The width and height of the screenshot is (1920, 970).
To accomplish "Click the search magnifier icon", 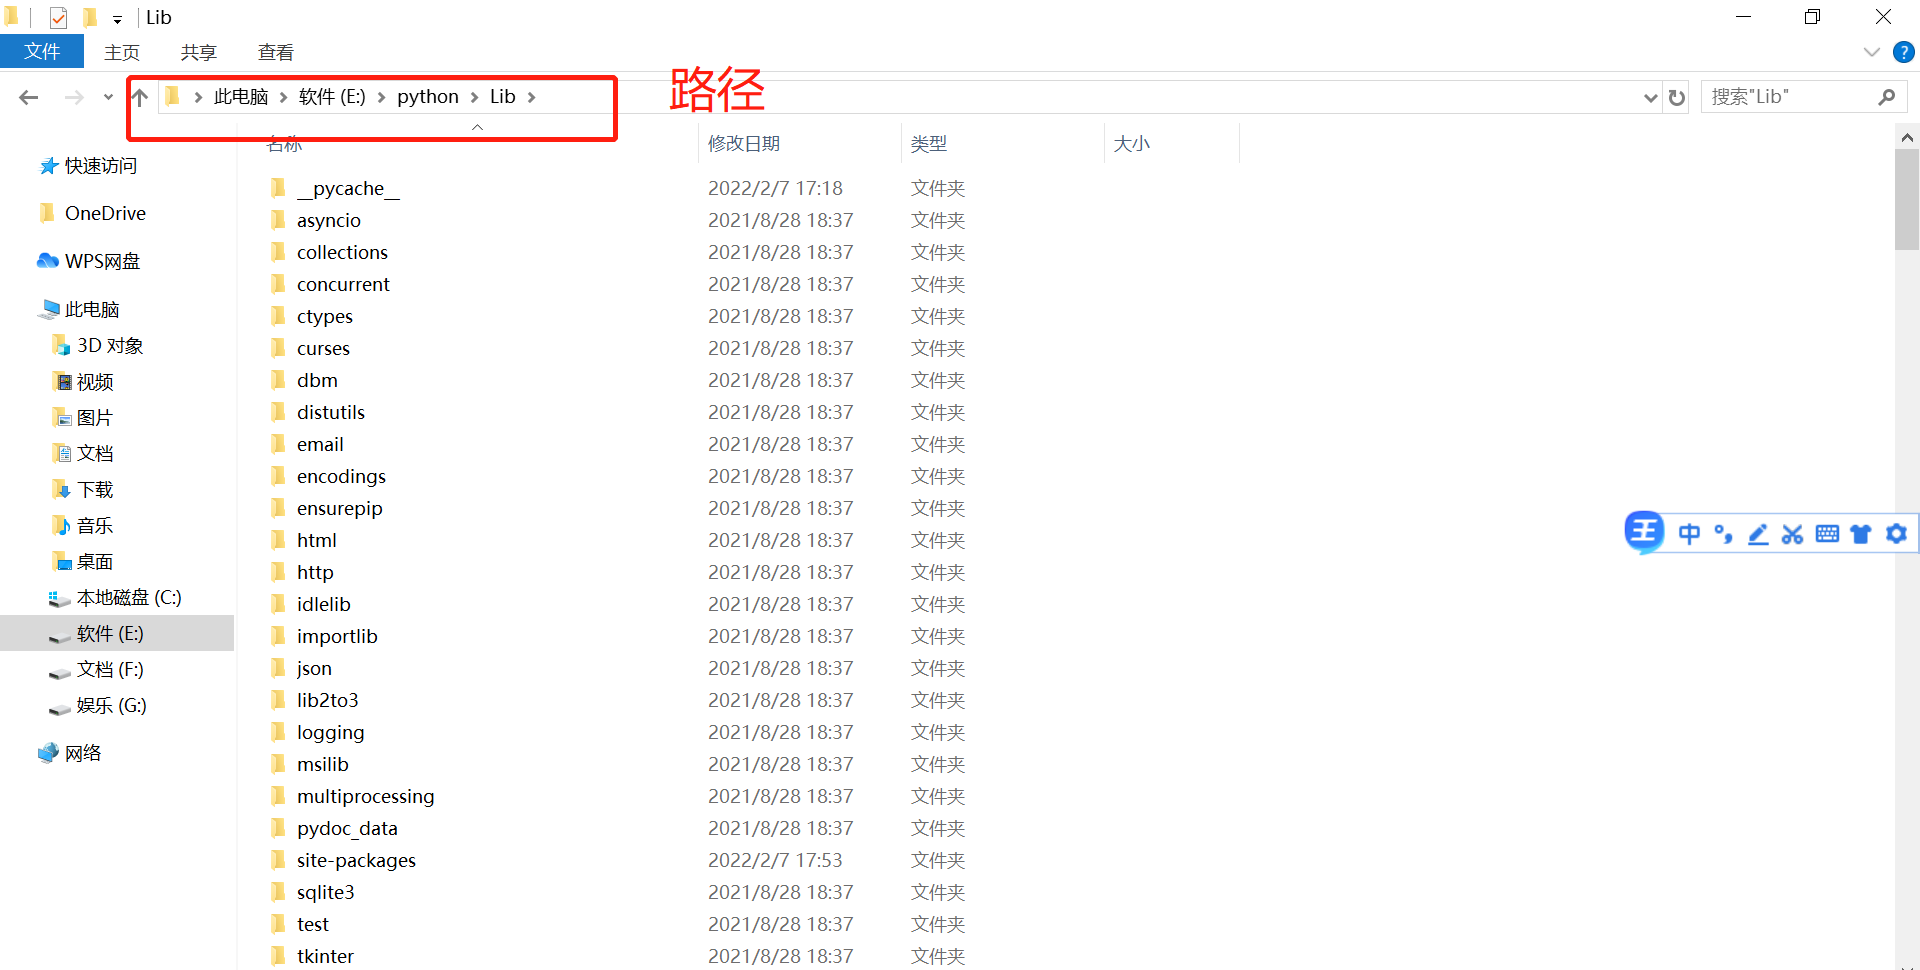I will (x=1887, y=97).
